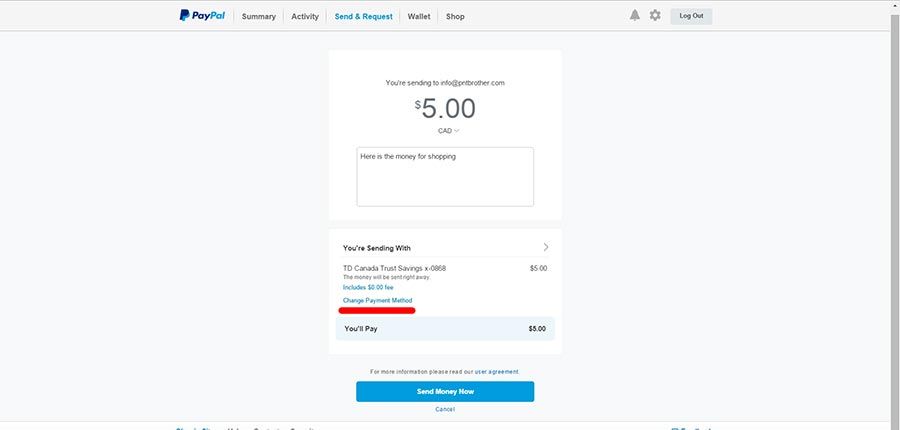Image resolution: width=900 pixels, height=430 pixels.
Task: Expand the You're Sending With chevron
Action: coord(546,247)
